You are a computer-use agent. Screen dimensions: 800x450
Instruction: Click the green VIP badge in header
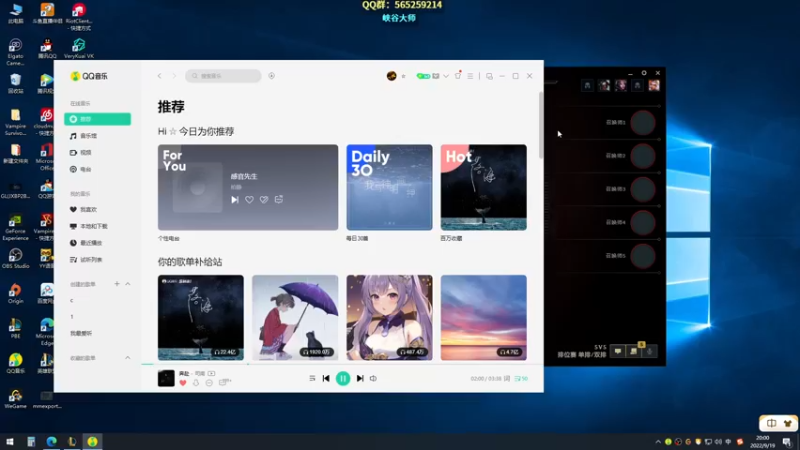coord(423,76)
